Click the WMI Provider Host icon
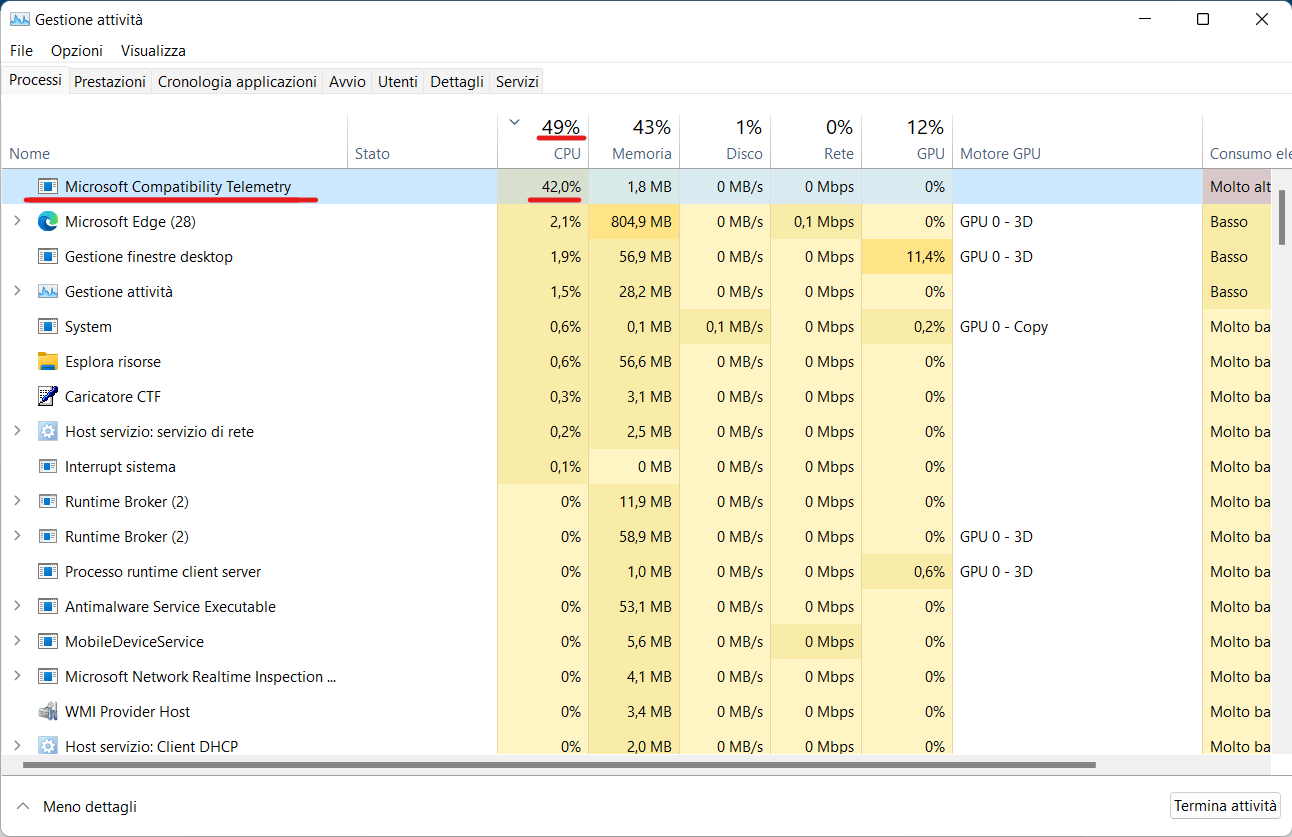1292x837 pixels. click(47, 711)
